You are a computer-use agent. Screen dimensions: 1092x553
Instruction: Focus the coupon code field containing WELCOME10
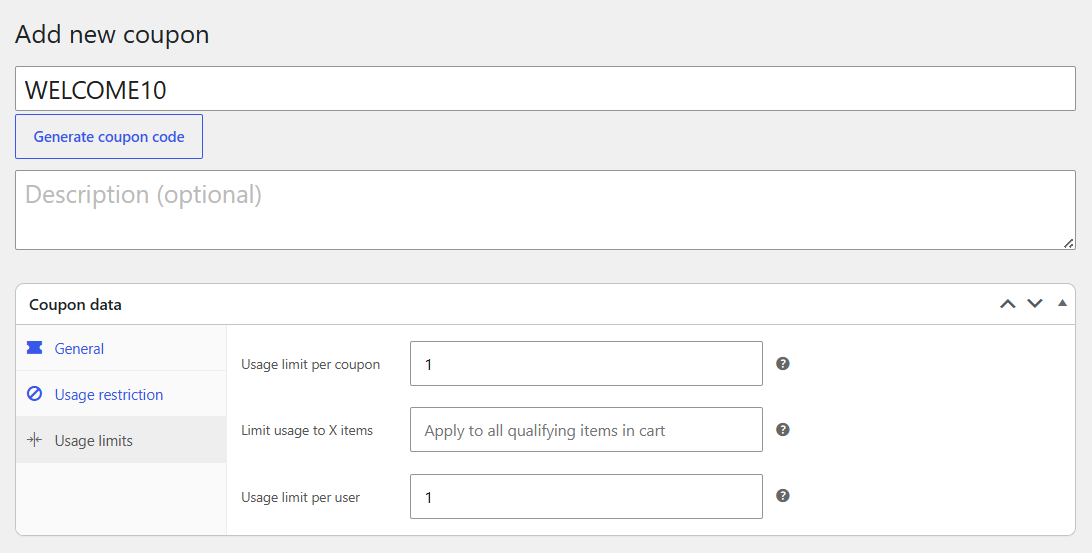pyautogui.click(x=545, y=88)
